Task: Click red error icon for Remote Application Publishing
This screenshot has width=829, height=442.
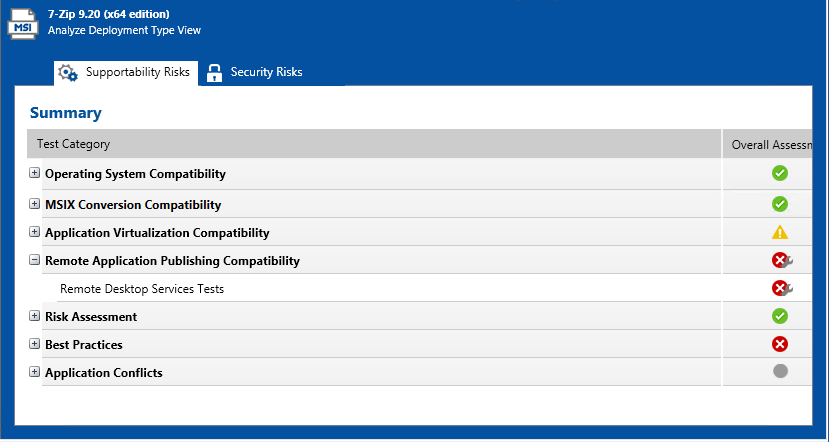Action: tap(780, 260)
